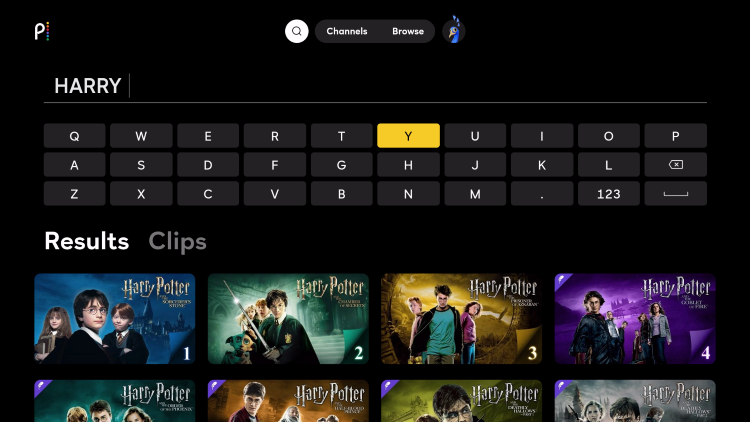
Task: Open Harry Potter Half-Blood Prince poster
Action: point(288,401)
